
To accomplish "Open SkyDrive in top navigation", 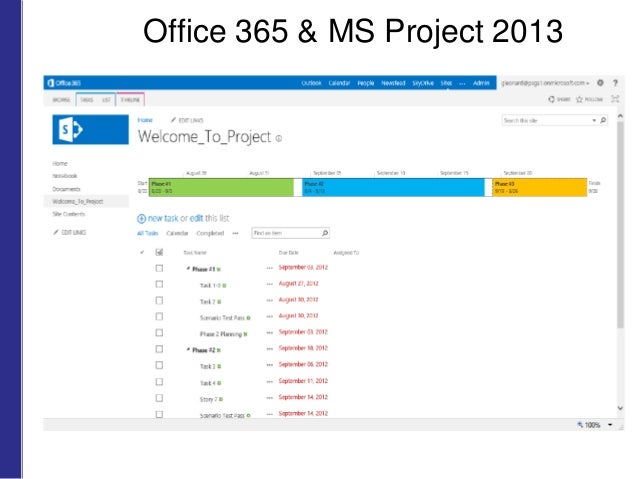I will (x=423, y=83).
